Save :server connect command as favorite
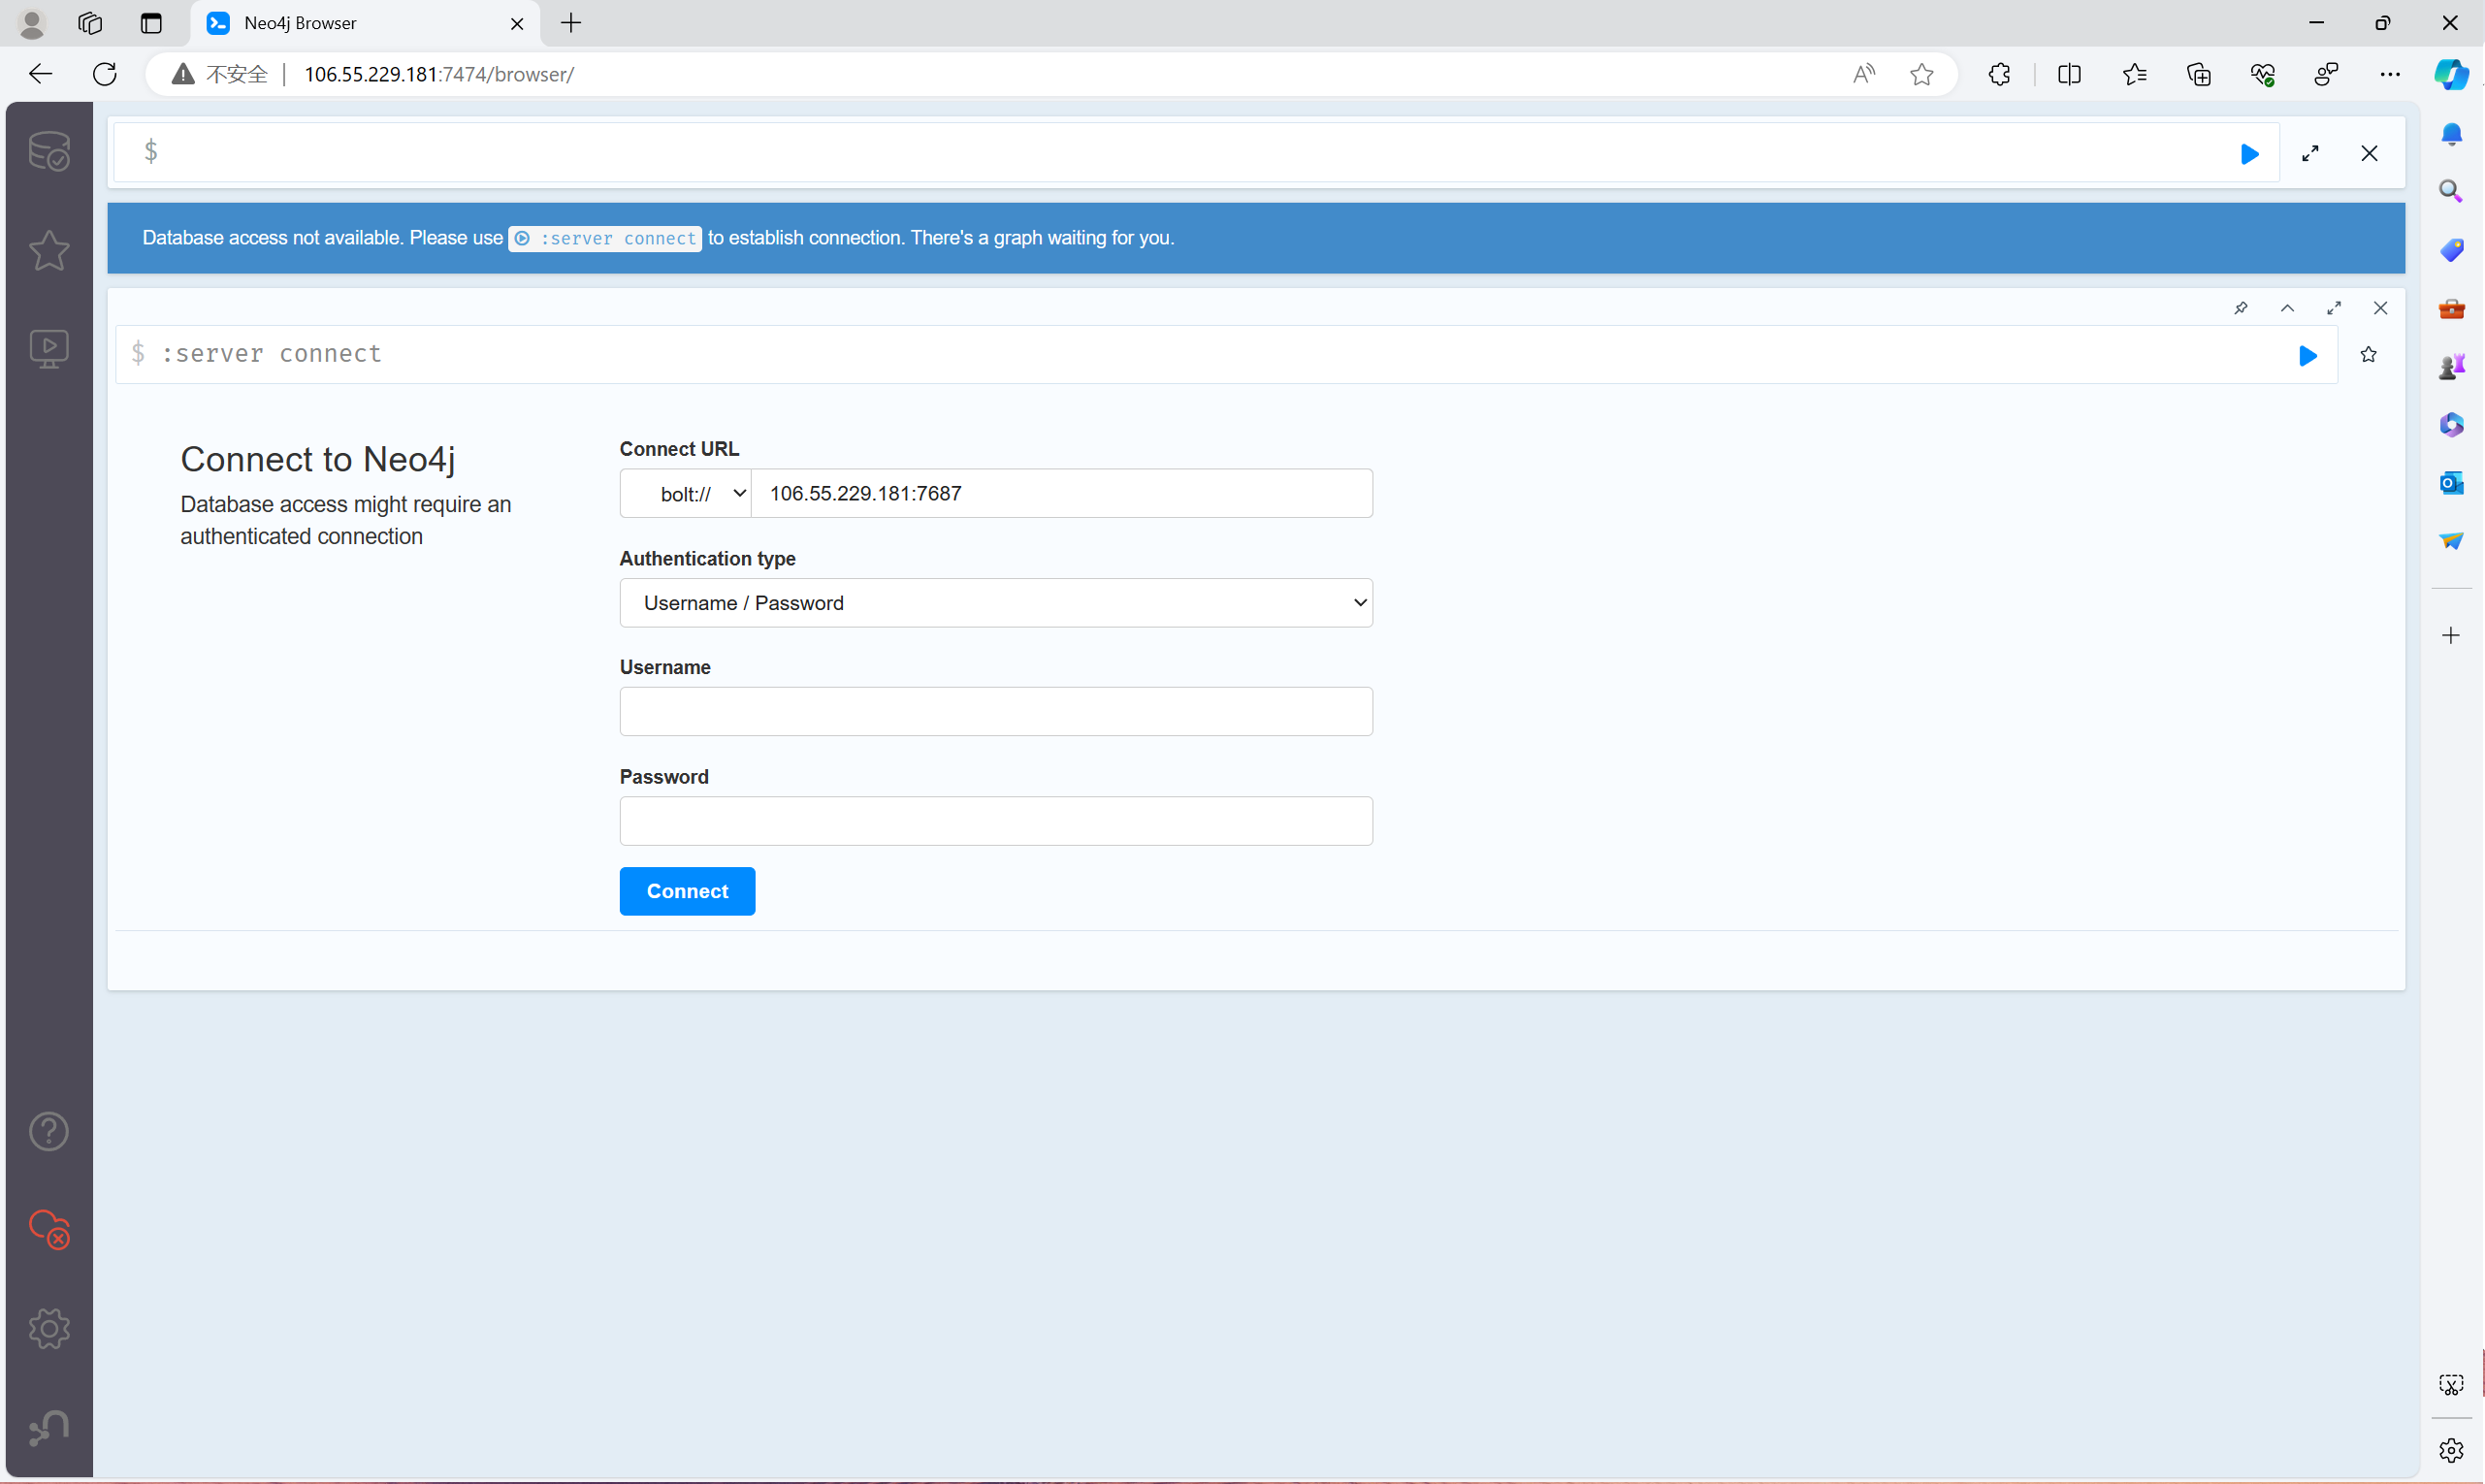2485x1484 pixels. point(2368,355)
